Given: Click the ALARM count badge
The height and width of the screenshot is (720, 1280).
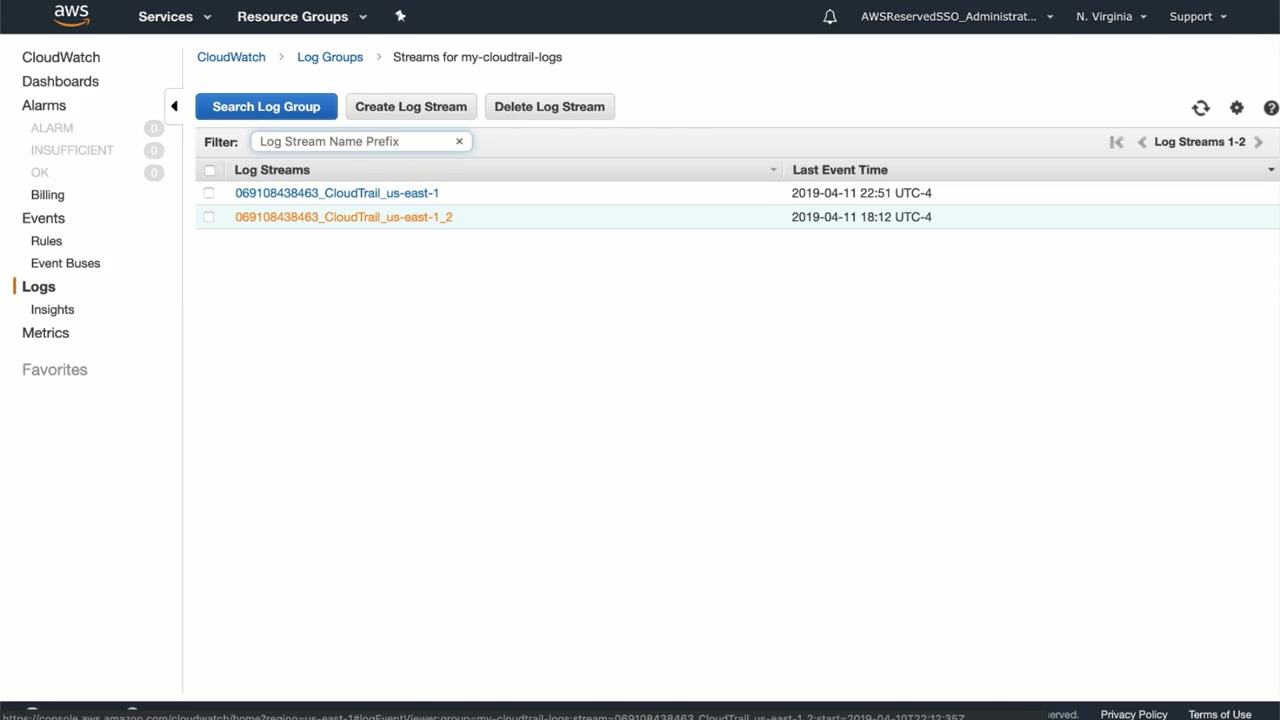Looking at the screenshot, I should (153, 128).
